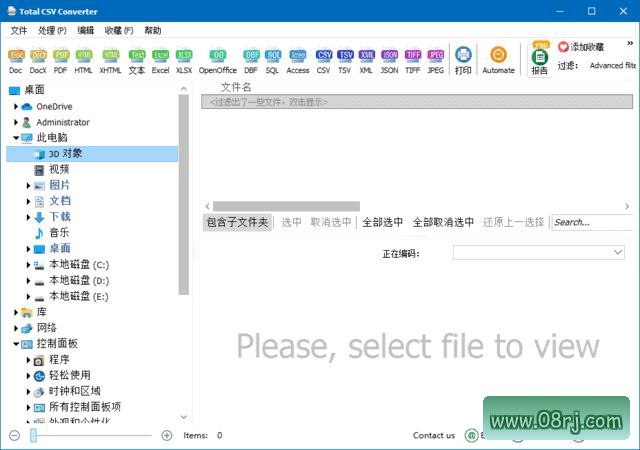
Task: Expand the 文档 folder node
Action: pos(28,201)
